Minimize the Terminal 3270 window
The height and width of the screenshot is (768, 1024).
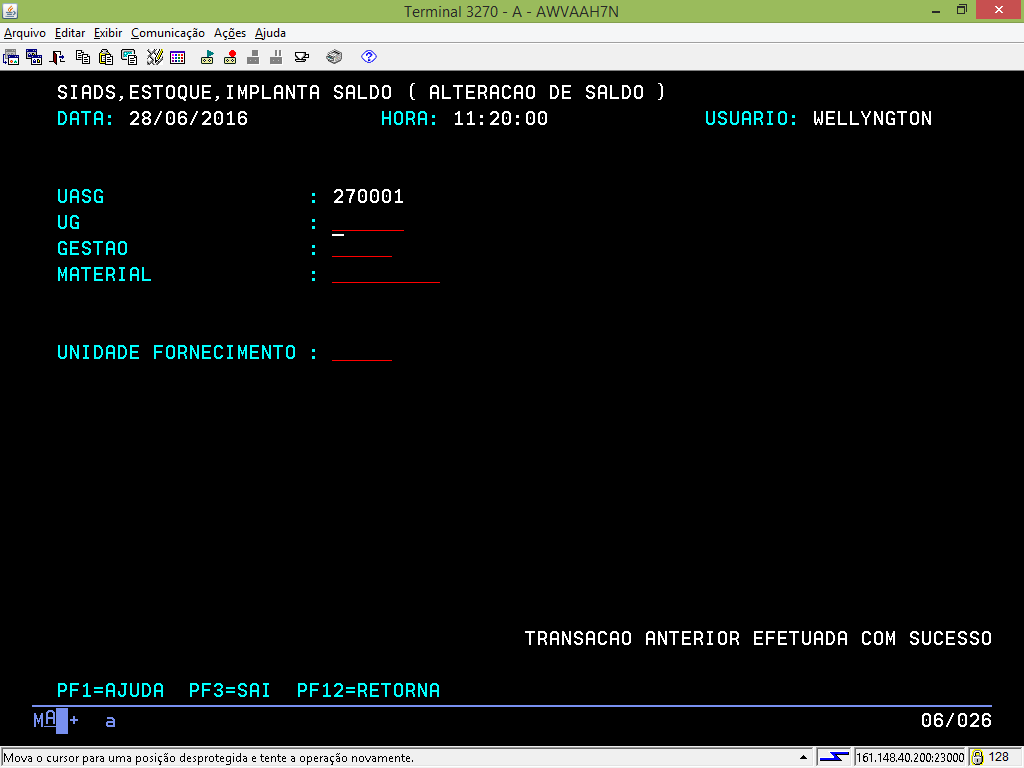coord(936,10)
